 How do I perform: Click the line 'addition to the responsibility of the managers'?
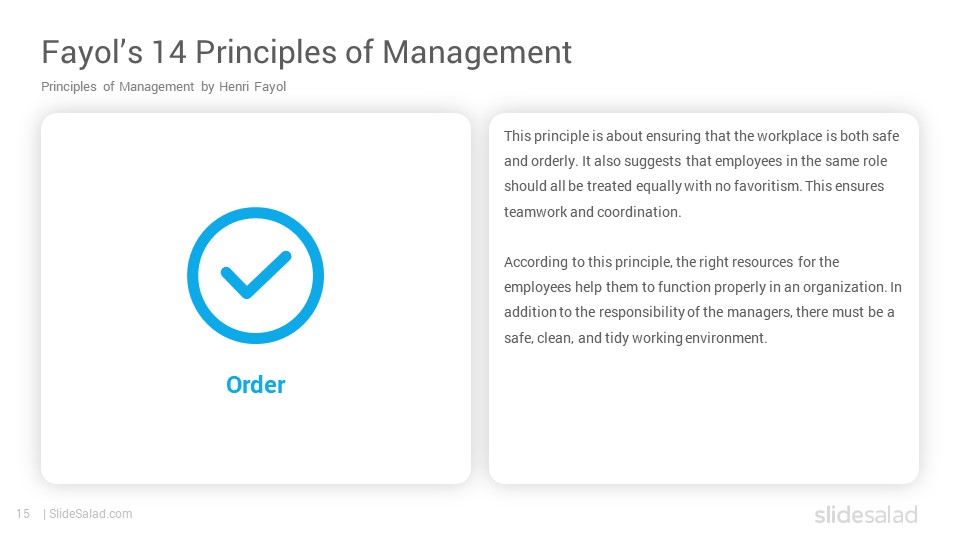[x=699, y=312]
